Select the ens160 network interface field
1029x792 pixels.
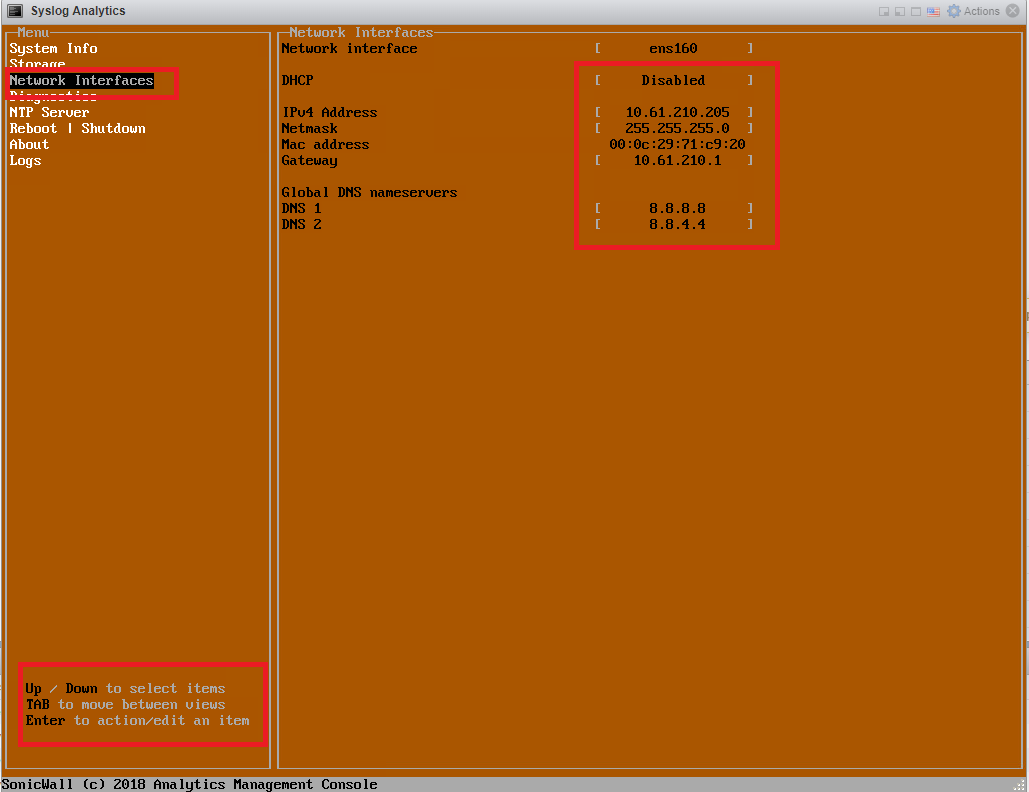(x=673, y=48)
